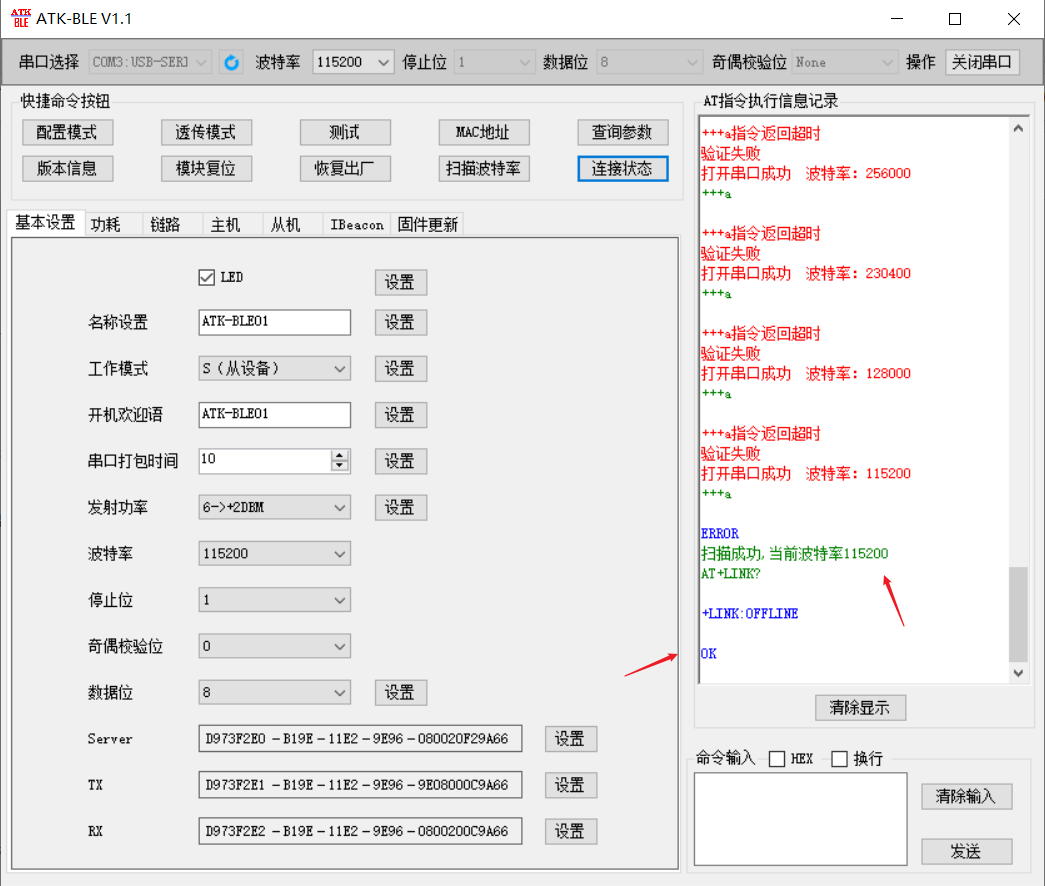Check the 换行 newline option
1045x886 pixels.
point(838,758)
